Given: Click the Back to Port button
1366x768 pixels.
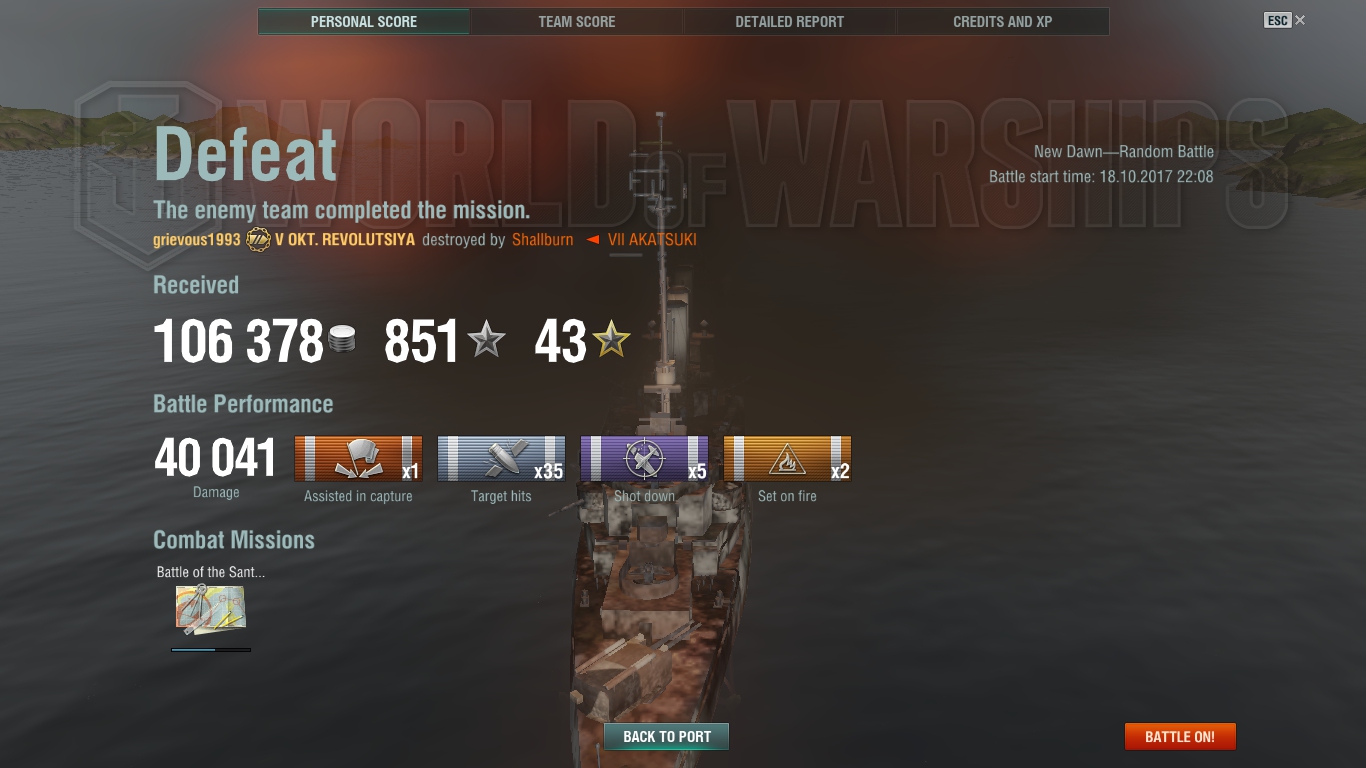Looking at the screenshot, I should click(667, 737).
